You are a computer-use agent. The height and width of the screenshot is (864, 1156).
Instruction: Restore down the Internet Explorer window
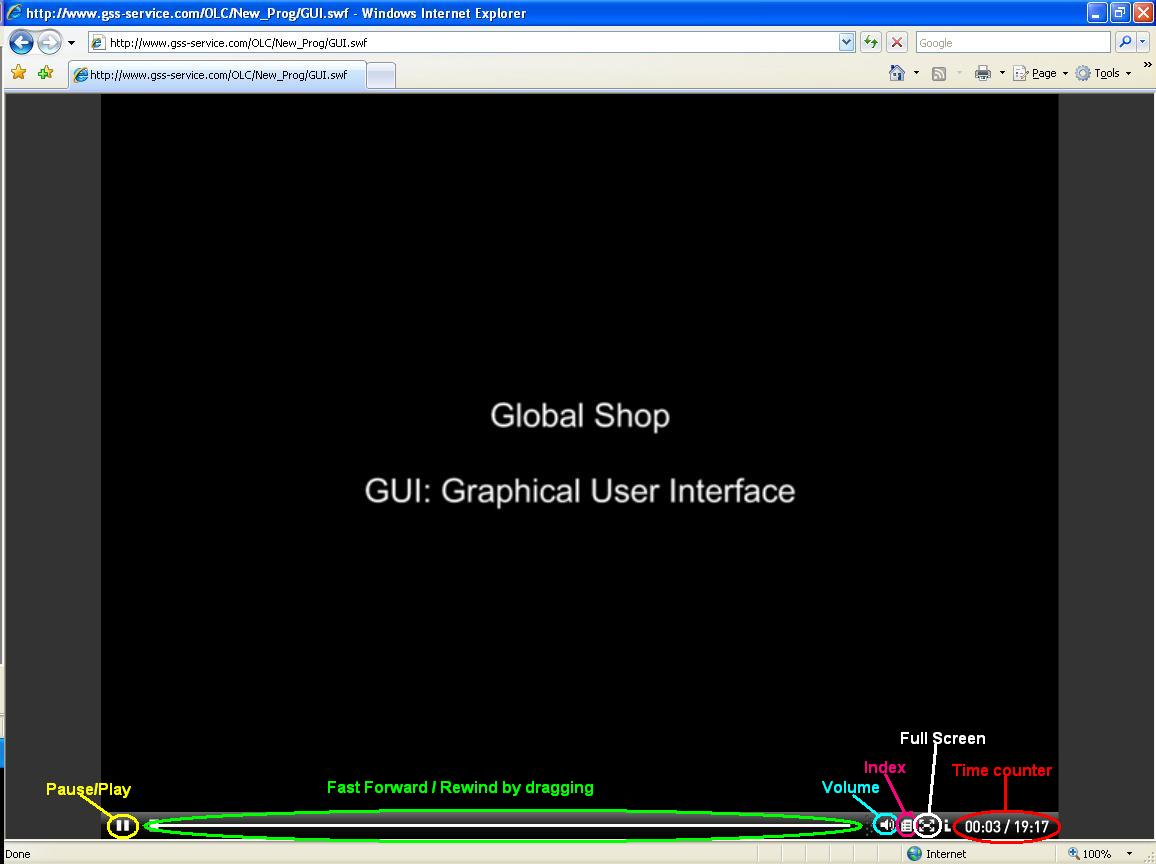[x=1119, y=13]
